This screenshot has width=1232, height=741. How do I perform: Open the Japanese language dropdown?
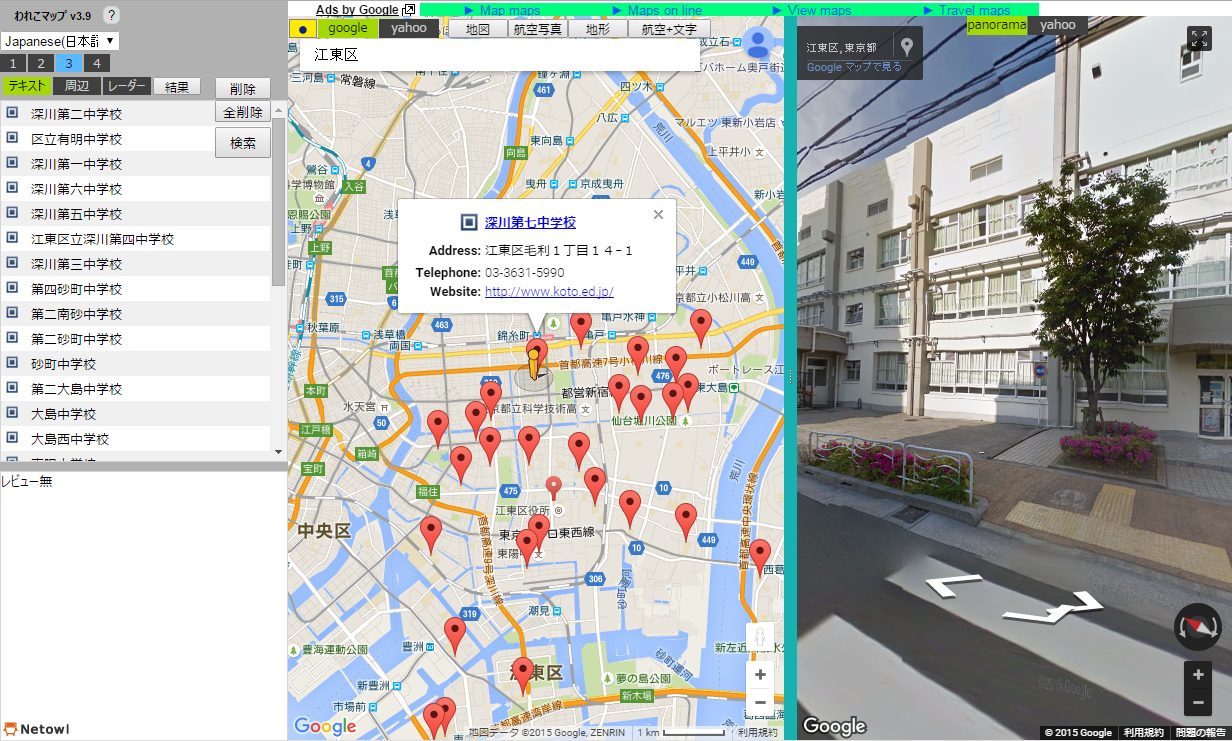point(60,41)
